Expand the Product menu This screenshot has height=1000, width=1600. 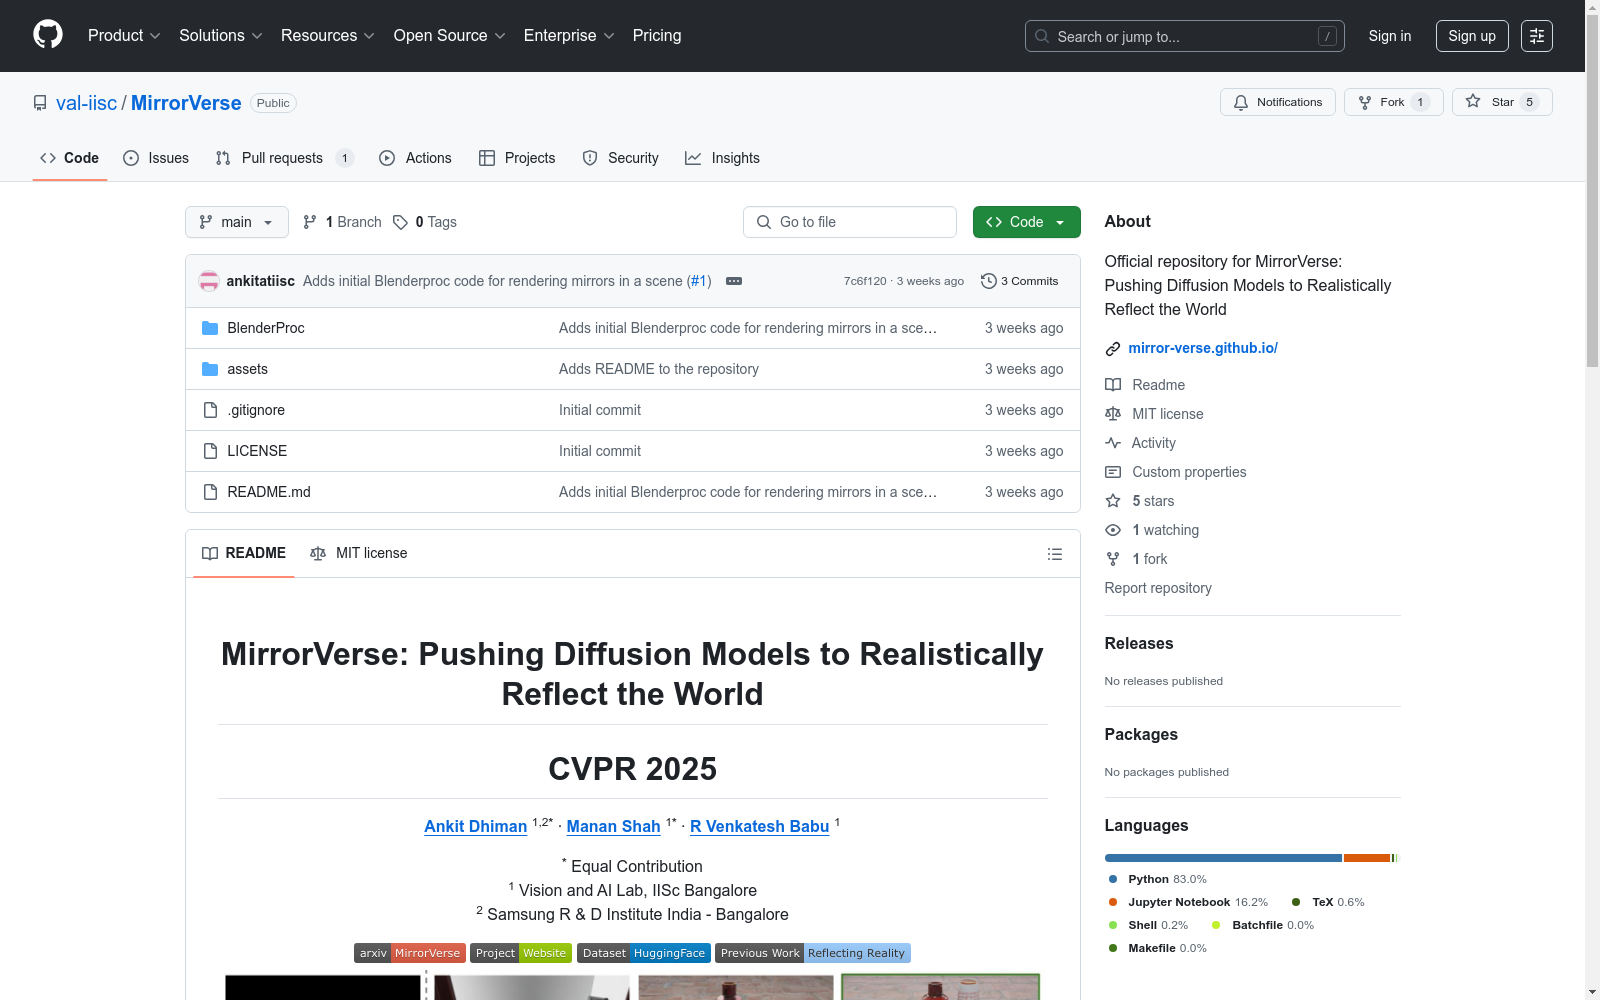(124, 36)
